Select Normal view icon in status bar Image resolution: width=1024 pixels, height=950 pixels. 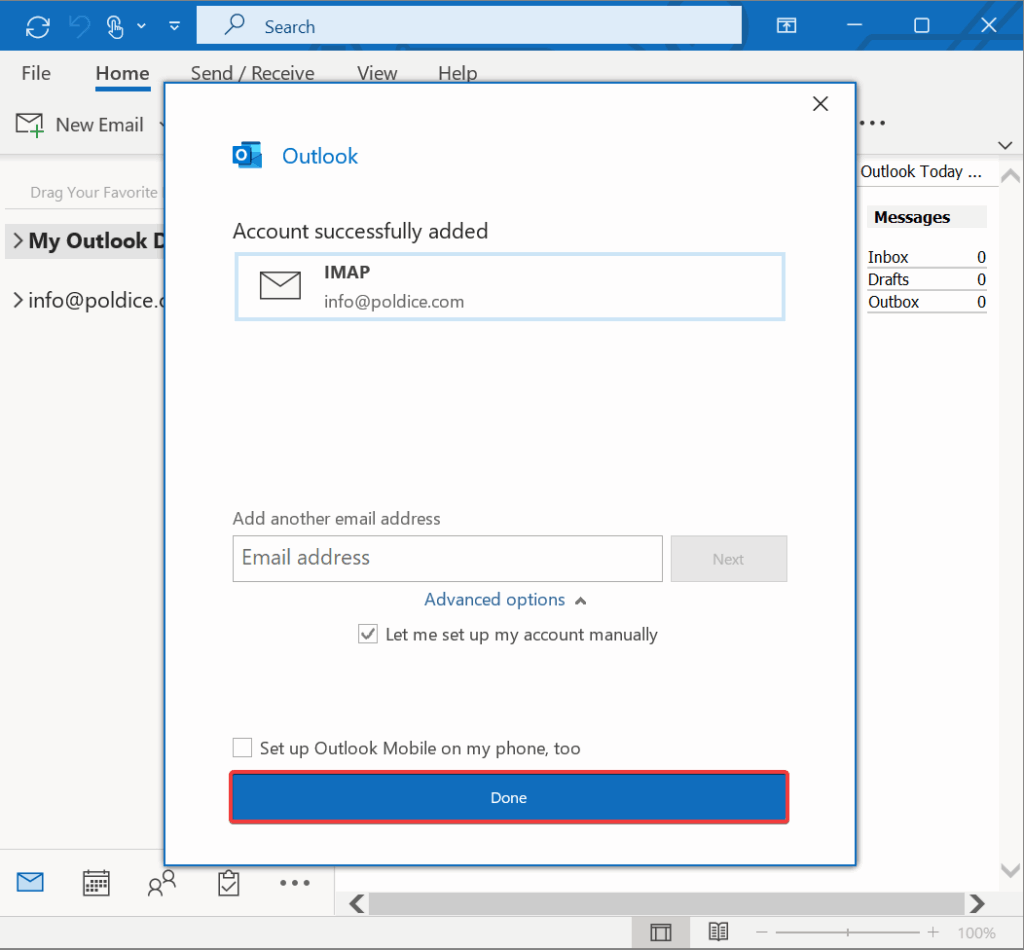pyautogui.click(x=660, y=932)
